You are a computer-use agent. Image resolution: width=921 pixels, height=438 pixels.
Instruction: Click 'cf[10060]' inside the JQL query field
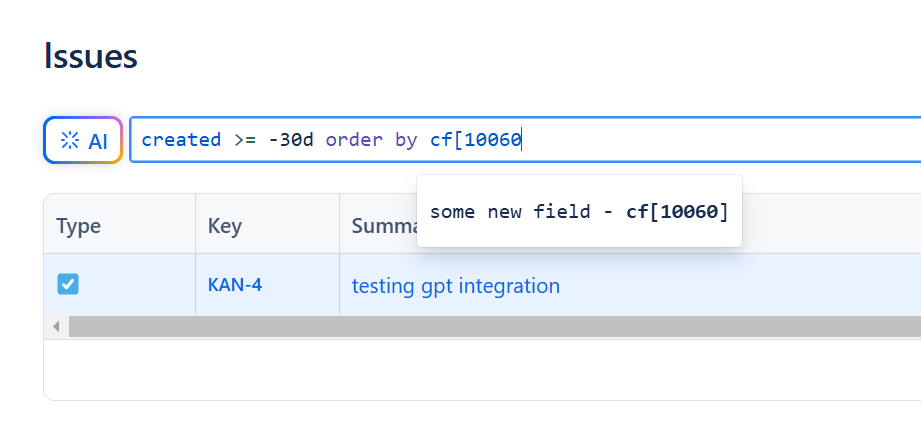click(x=476, y=140)
